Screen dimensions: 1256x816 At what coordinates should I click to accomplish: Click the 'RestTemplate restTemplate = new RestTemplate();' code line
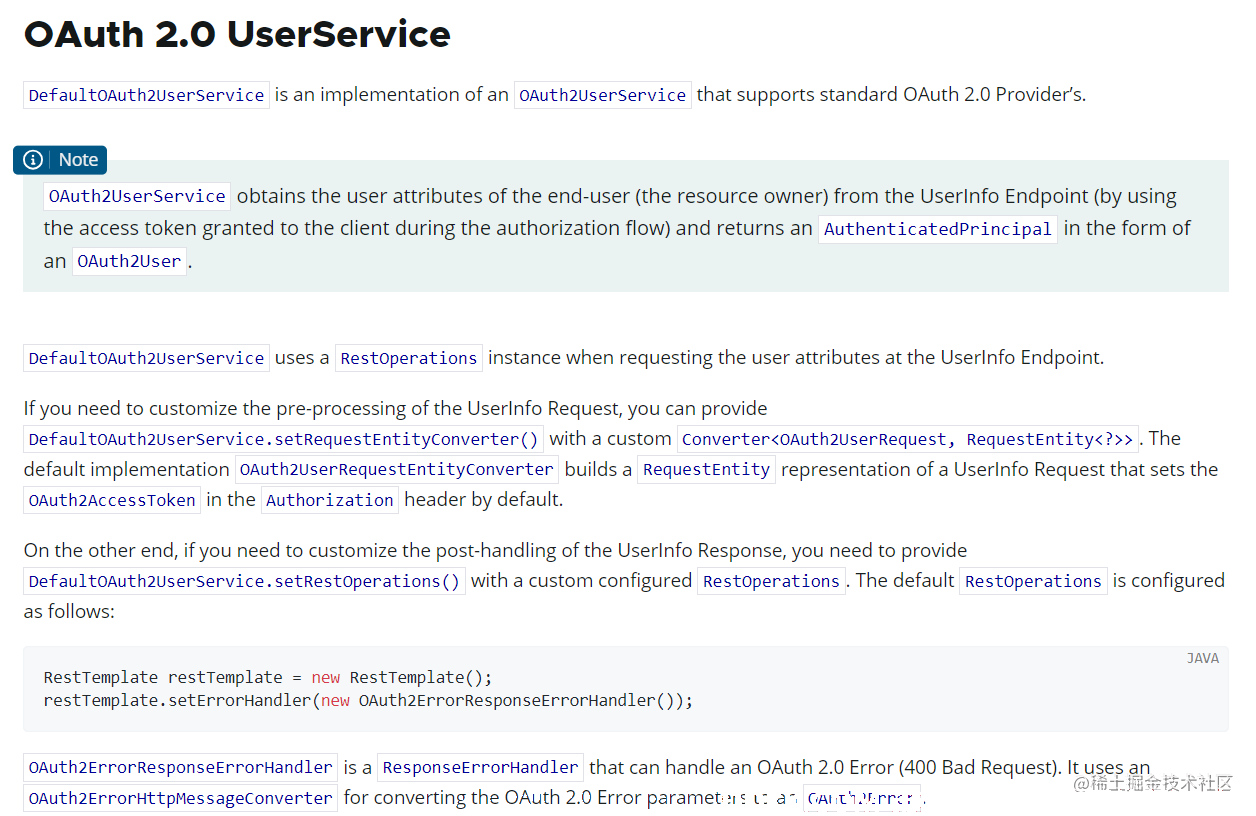click(268, 677)
